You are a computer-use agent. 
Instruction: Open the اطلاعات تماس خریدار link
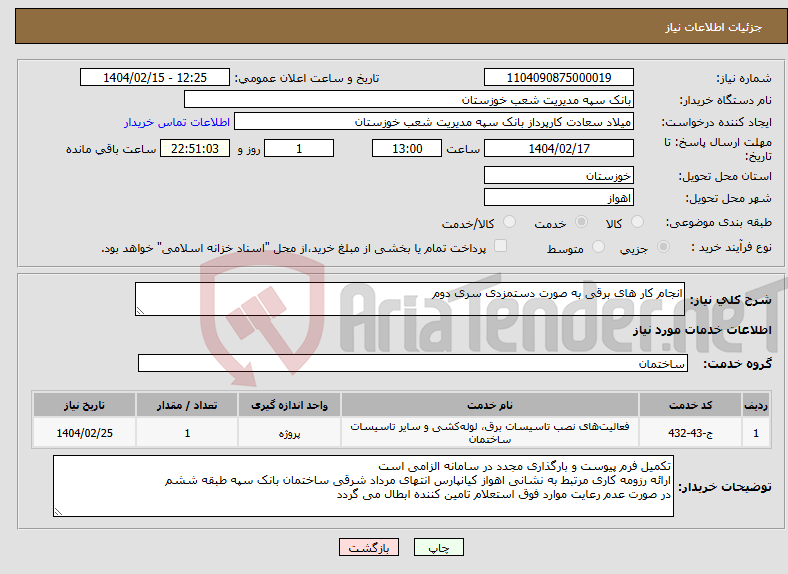(177, 122)
